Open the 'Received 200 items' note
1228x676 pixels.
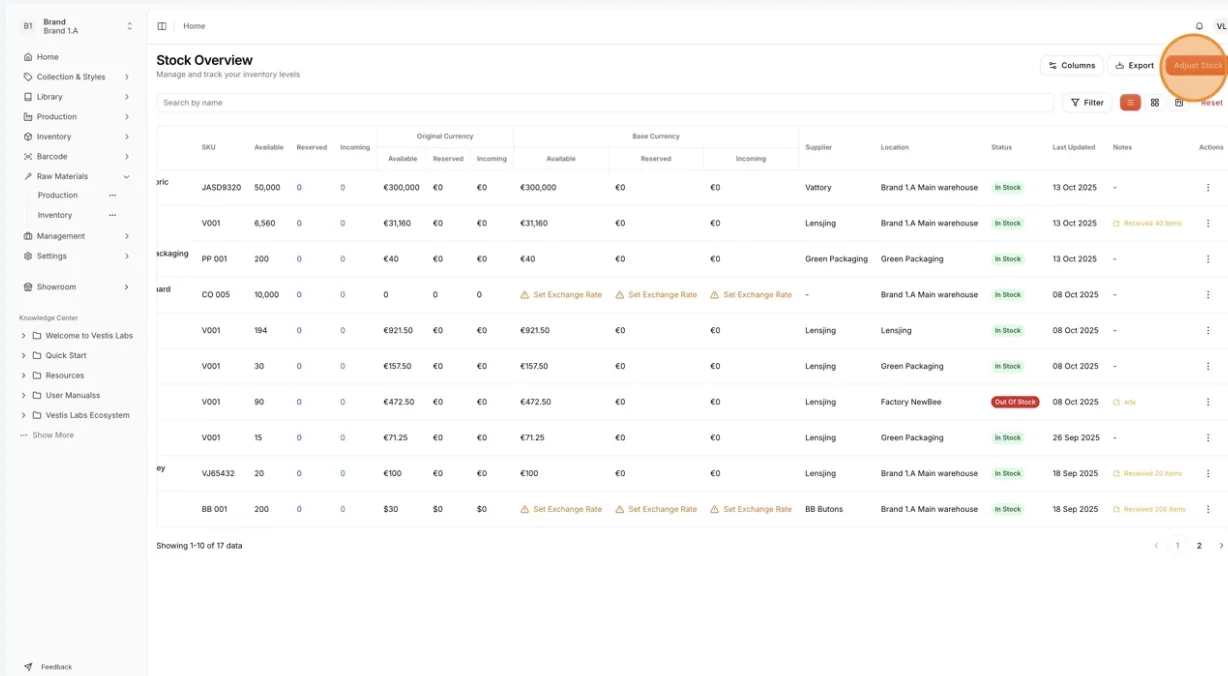(x=1150, y=509)
